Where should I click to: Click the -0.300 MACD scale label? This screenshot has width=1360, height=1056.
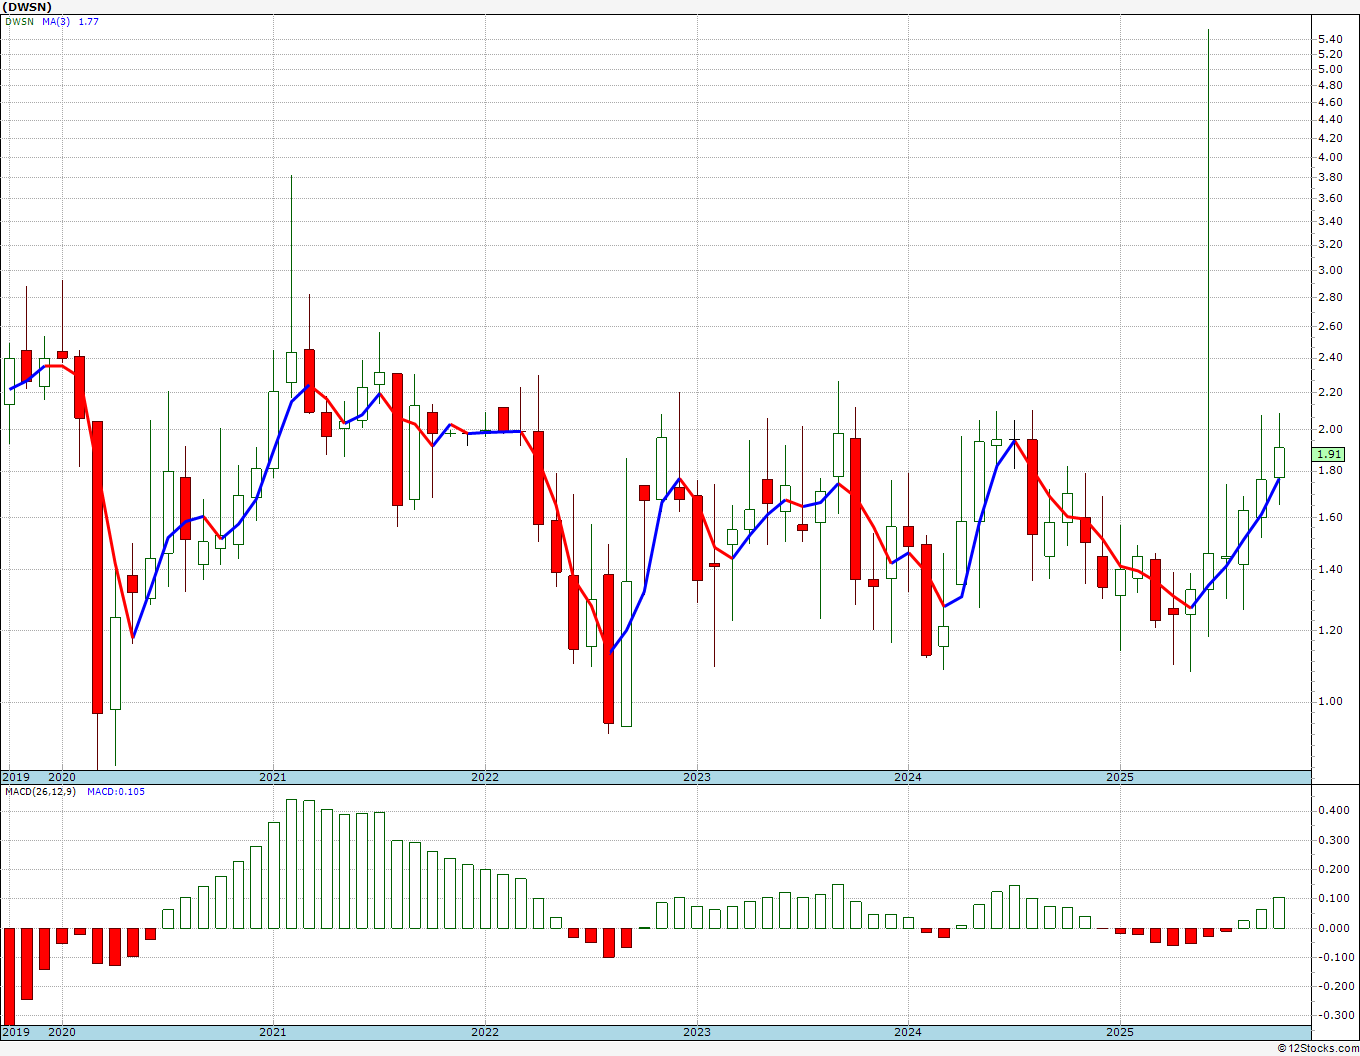1333,1015
